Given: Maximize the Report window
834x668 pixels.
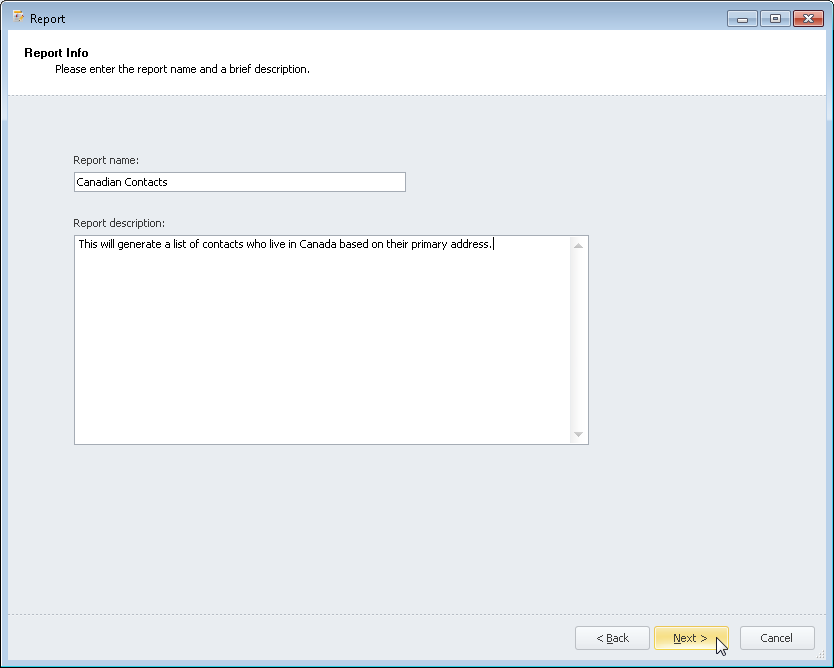Looking at the screenshot, I should 775,18.
